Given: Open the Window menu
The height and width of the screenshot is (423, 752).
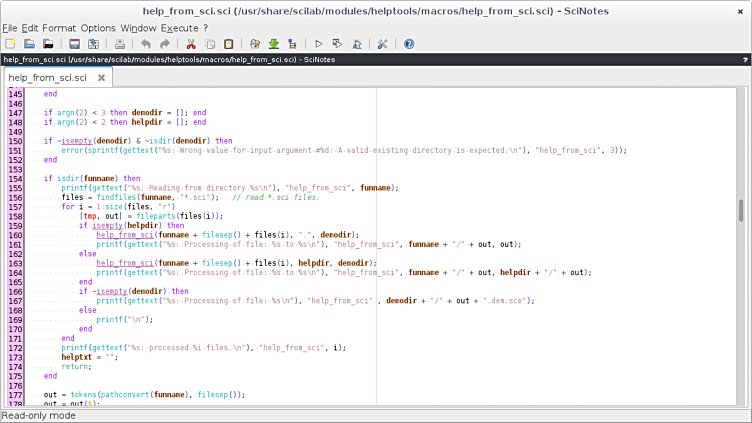Looking at the screenshot, I should (138, 28).
